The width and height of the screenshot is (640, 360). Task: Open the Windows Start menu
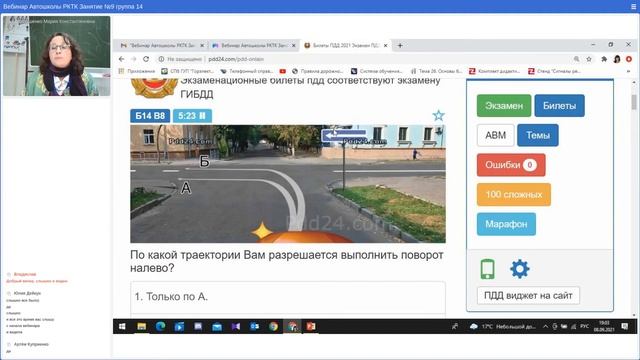point(122,327)
